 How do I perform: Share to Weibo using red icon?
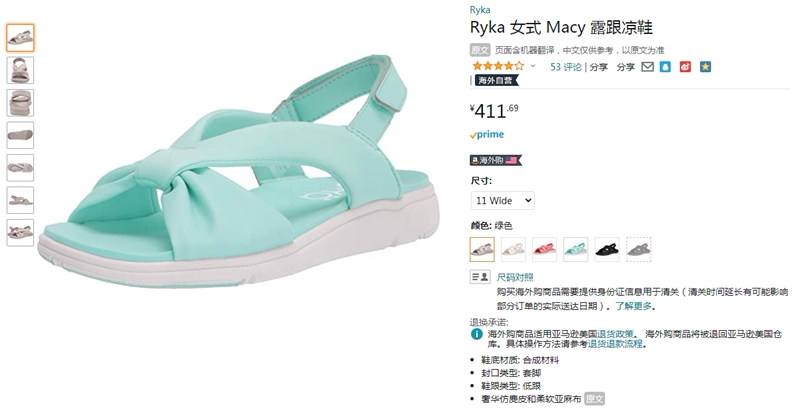click(685, 67)
